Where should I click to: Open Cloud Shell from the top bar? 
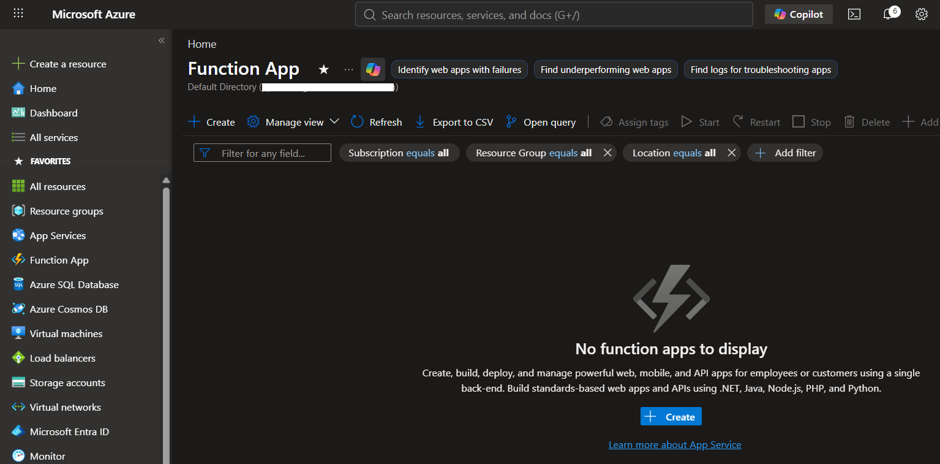tap(854, 14)
